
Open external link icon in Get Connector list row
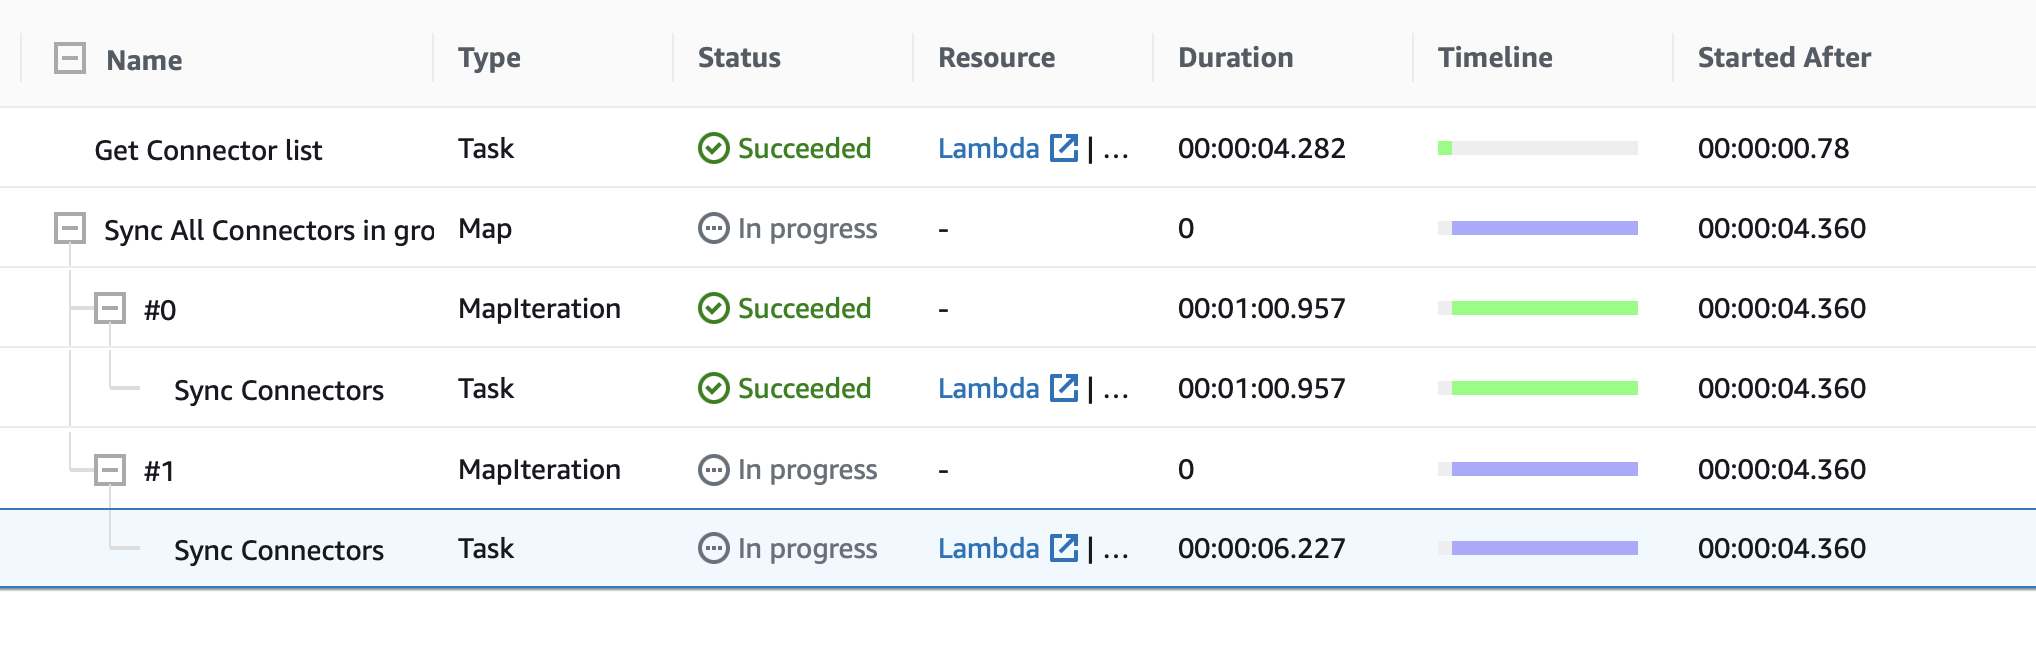coord(1064,148)
